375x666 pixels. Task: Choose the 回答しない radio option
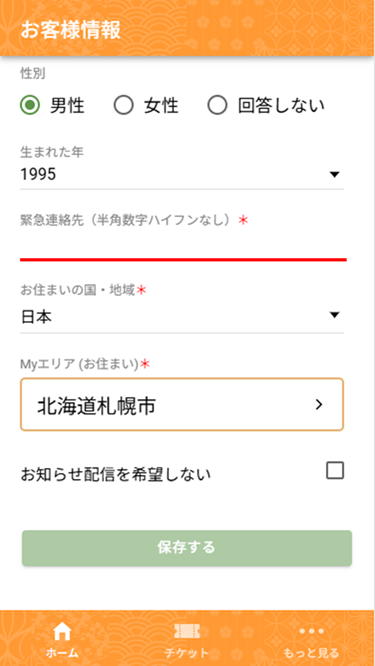217,105
